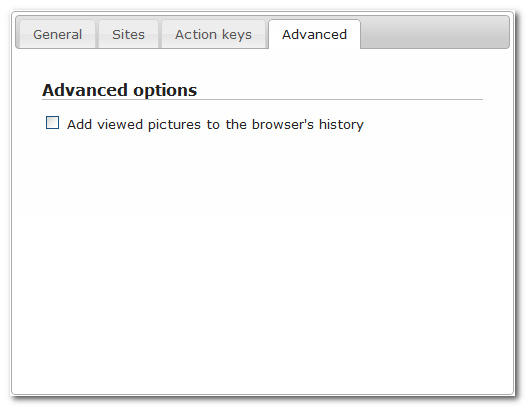Click the word "keys" in the Action keys tab
This screenshot has width=526, height=407.
coord(234,35)
